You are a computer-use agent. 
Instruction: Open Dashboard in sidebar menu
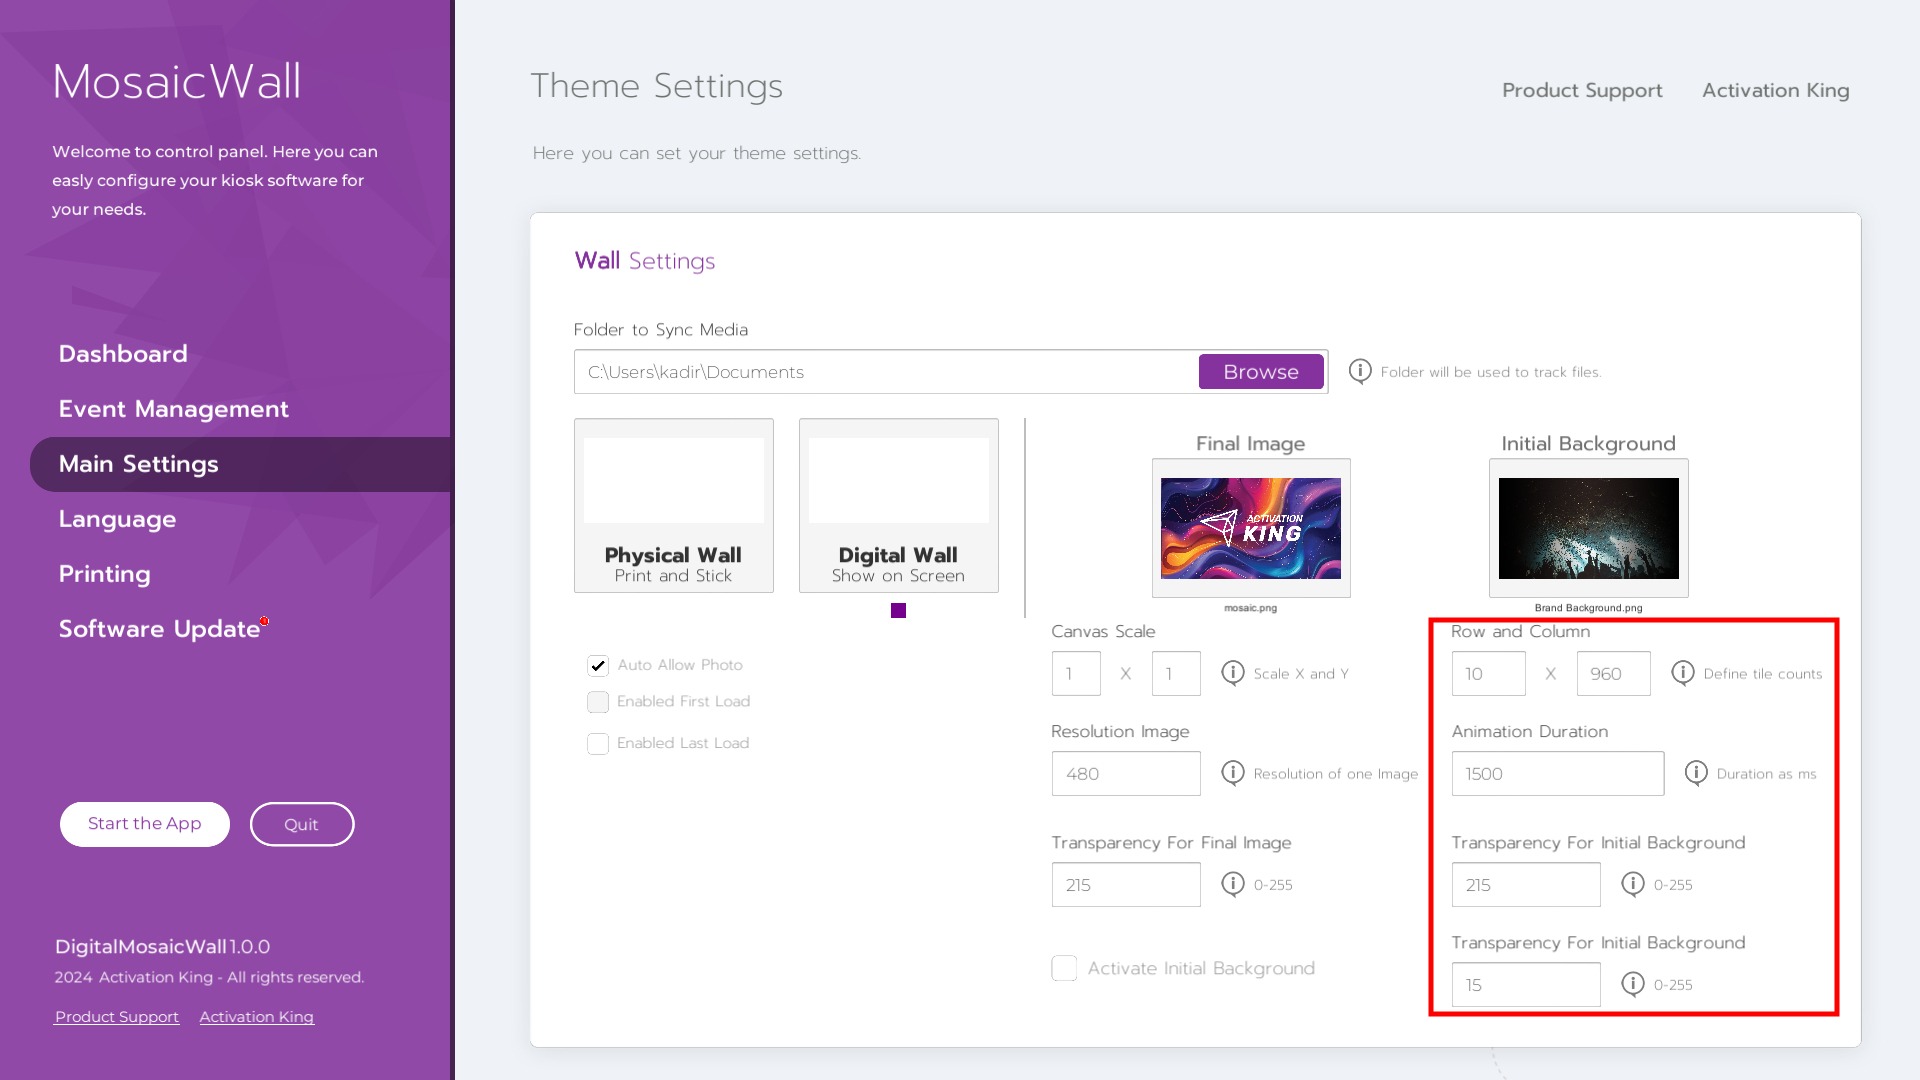pos(123,354)
